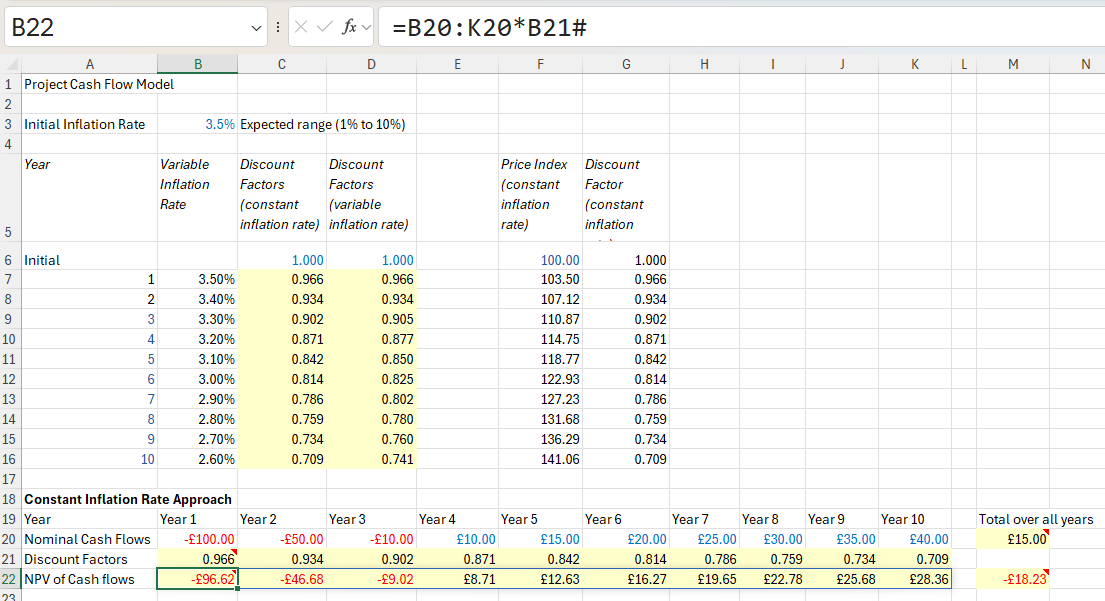
Task: Select column B header
Action: (x=197, y=65)
